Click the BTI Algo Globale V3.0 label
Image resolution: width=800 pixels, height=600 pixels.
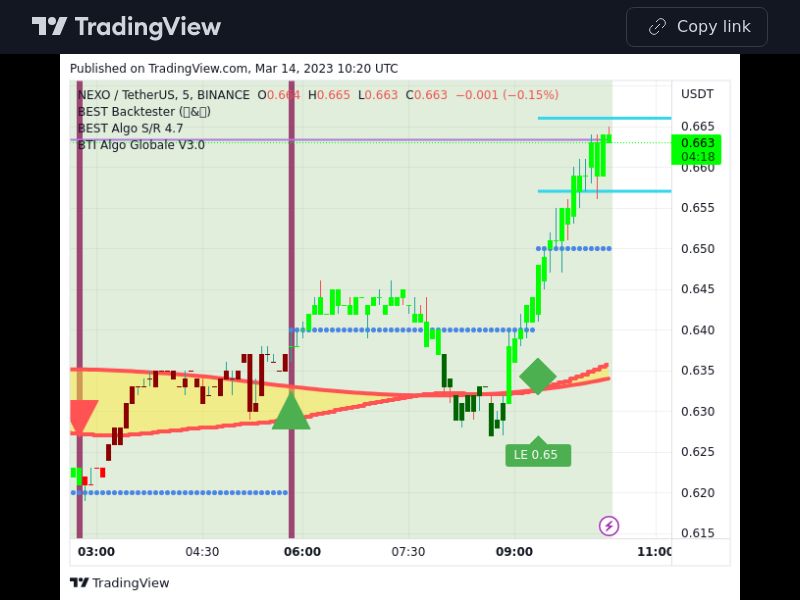141,145
